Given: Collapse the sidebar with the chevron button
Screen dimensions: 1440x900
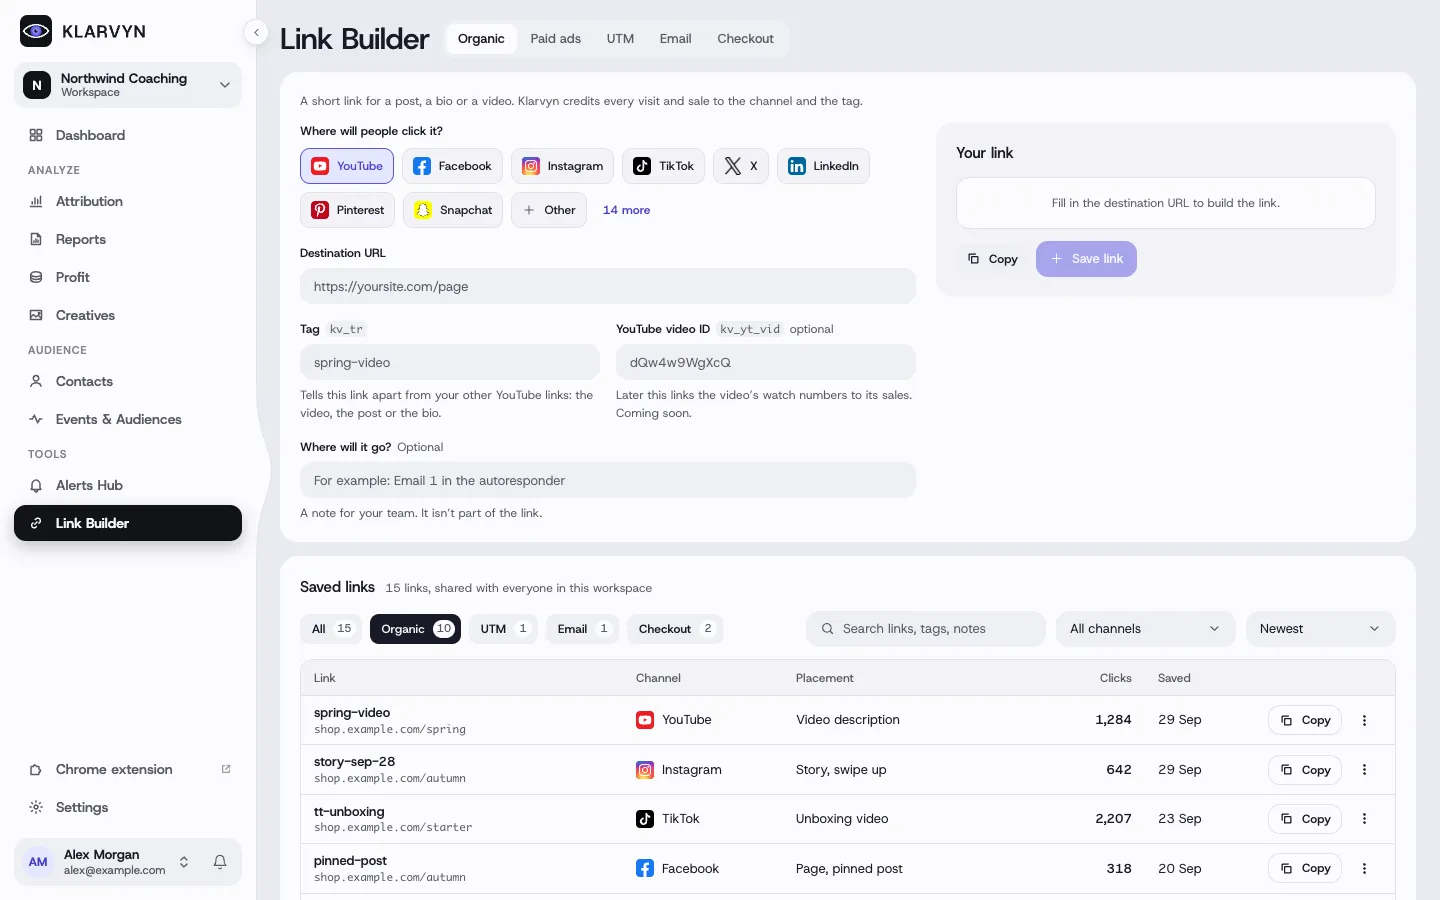Looking at the screenshot, I should (257, 33).
